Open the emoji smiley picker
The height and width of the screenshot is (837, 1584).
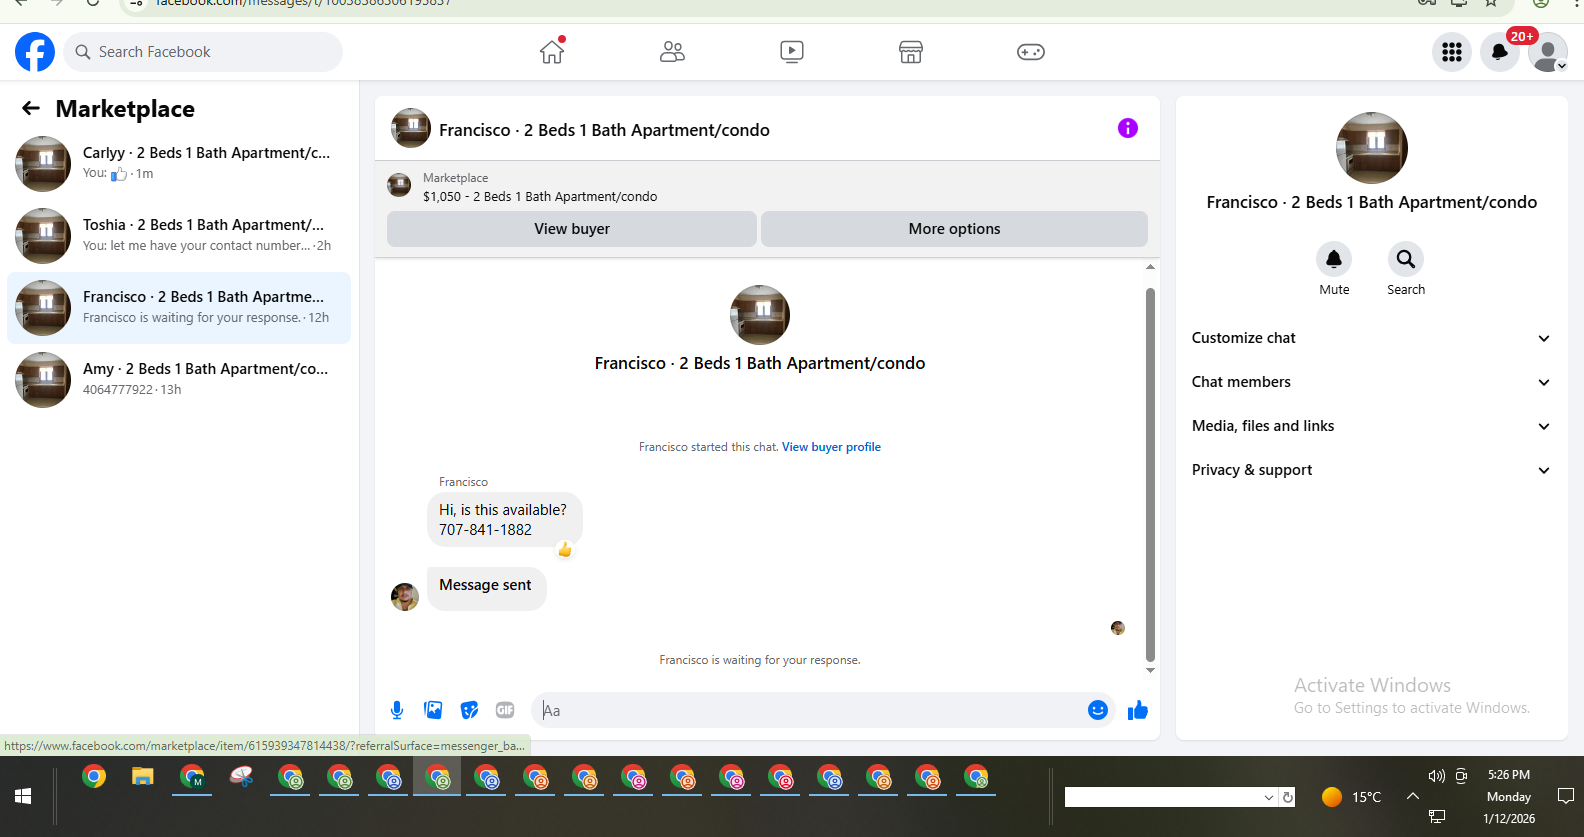click(1098, 710)
